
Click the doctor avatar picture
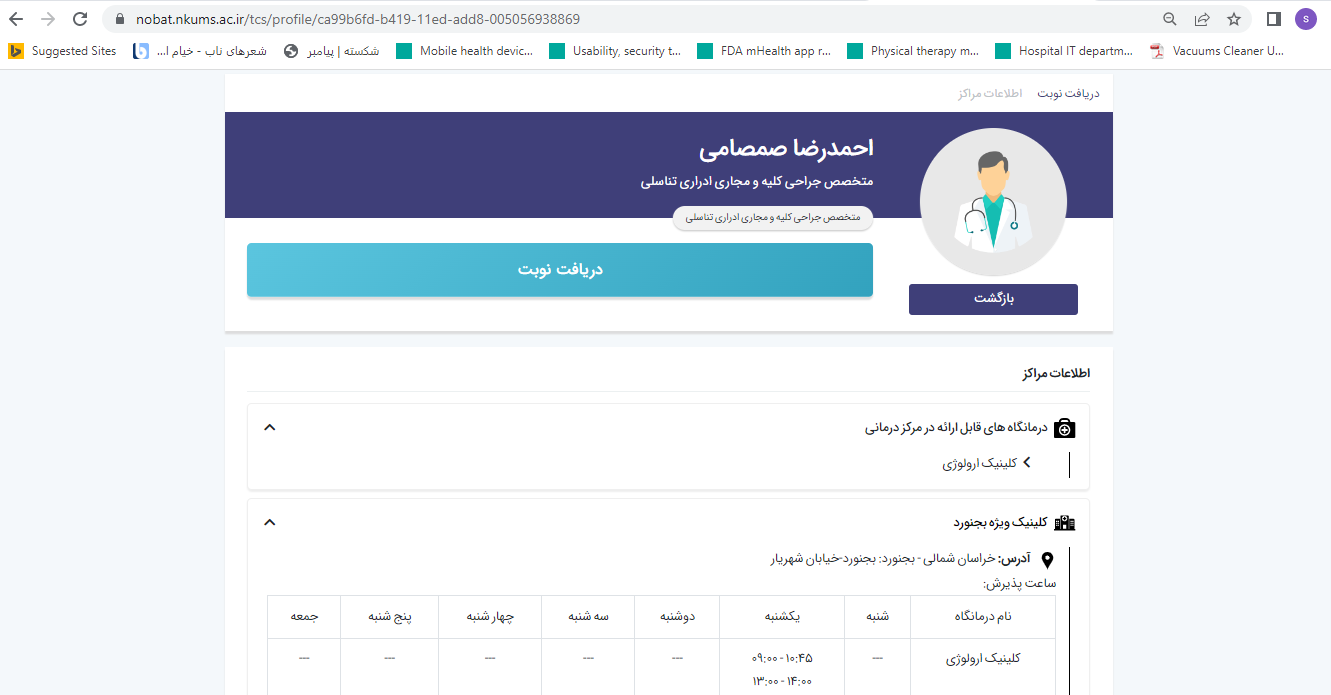[x=993, y=202]
